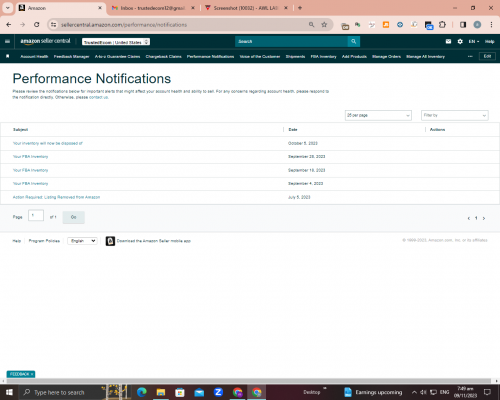Open A-to-z Guarantee Claims
Viewport: 500px width, 400px height.
point(117,57)
